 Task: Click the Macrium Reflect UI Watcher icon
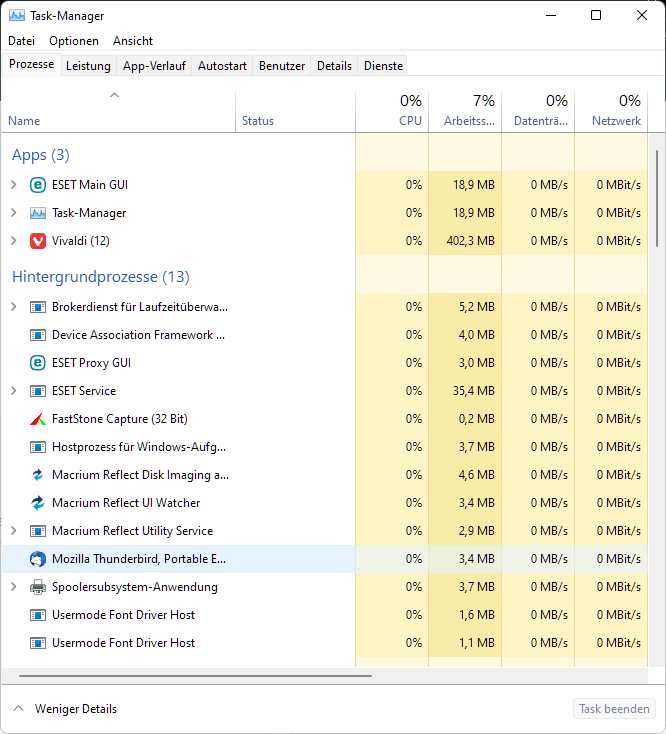click(38, 503)
